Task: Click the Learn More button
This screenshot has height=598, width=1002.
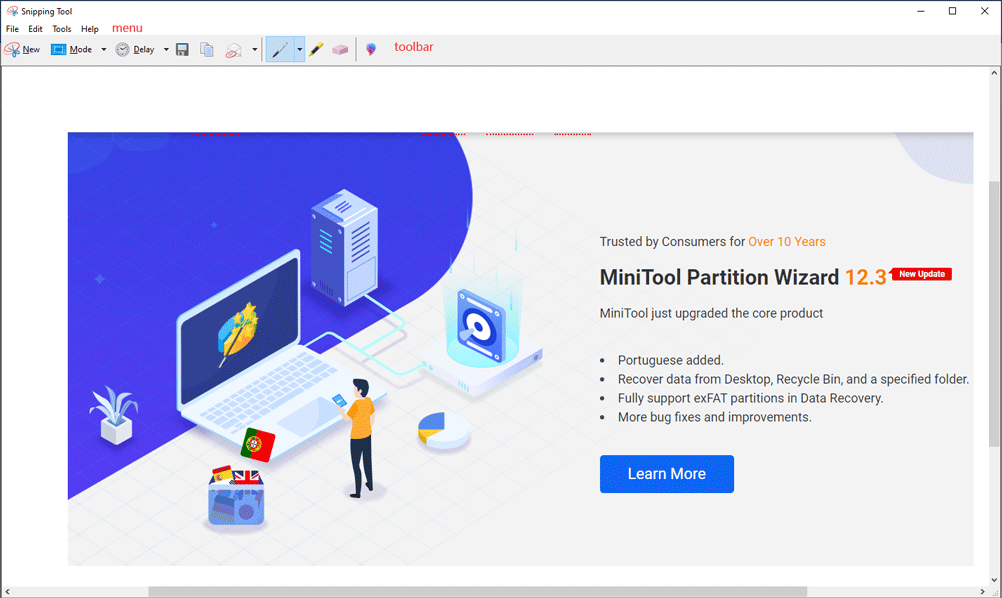Action: point(667,474)
